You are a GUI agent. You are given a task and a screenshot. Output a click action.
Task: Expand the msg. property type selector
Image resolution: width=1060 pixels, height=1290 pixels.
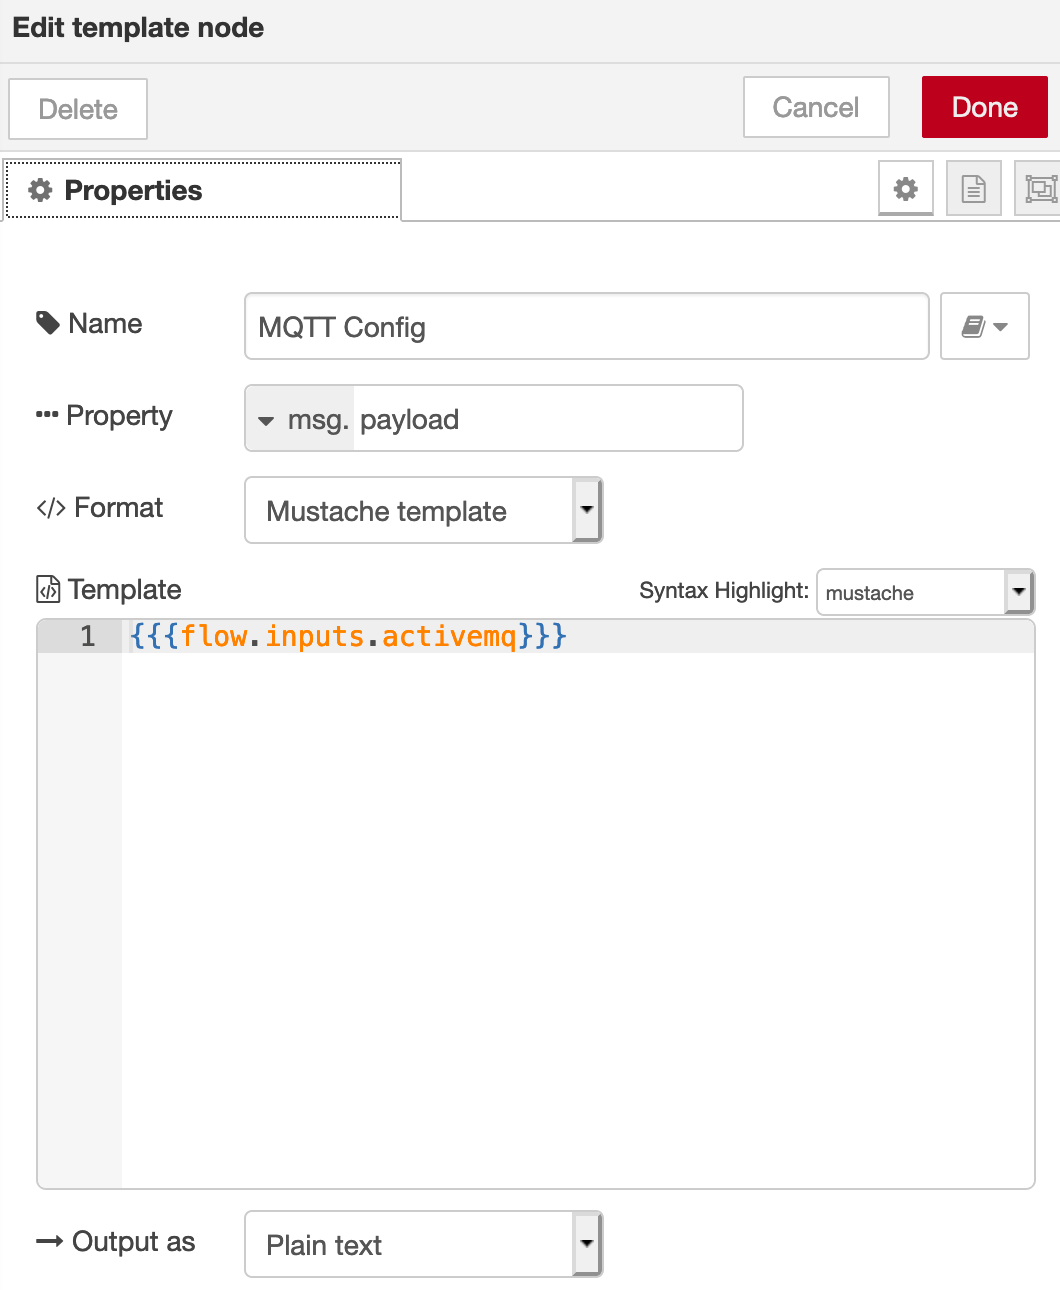300,419
